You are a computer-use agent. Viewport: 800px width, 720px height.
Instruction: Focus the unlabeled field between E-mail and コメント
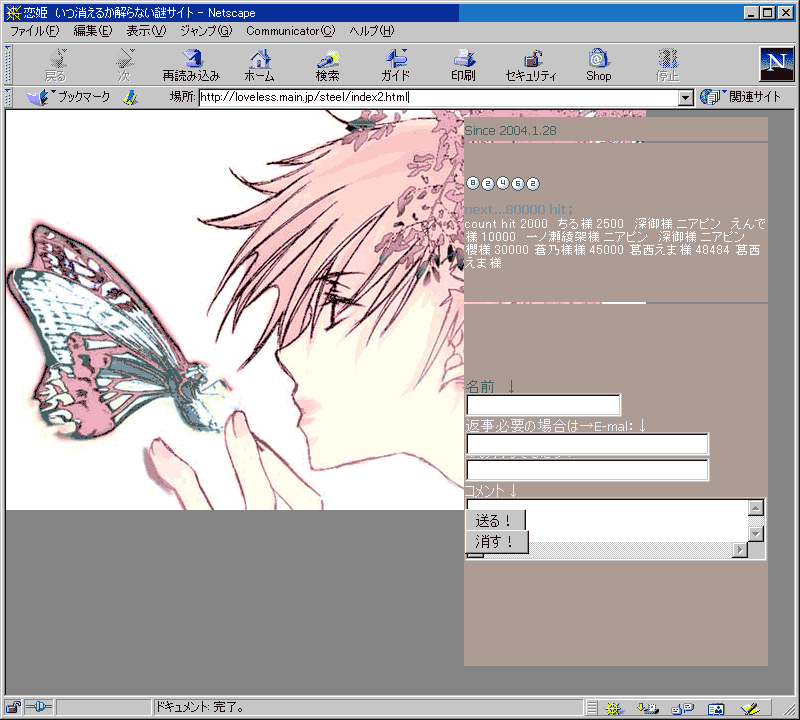coord(587,470)
